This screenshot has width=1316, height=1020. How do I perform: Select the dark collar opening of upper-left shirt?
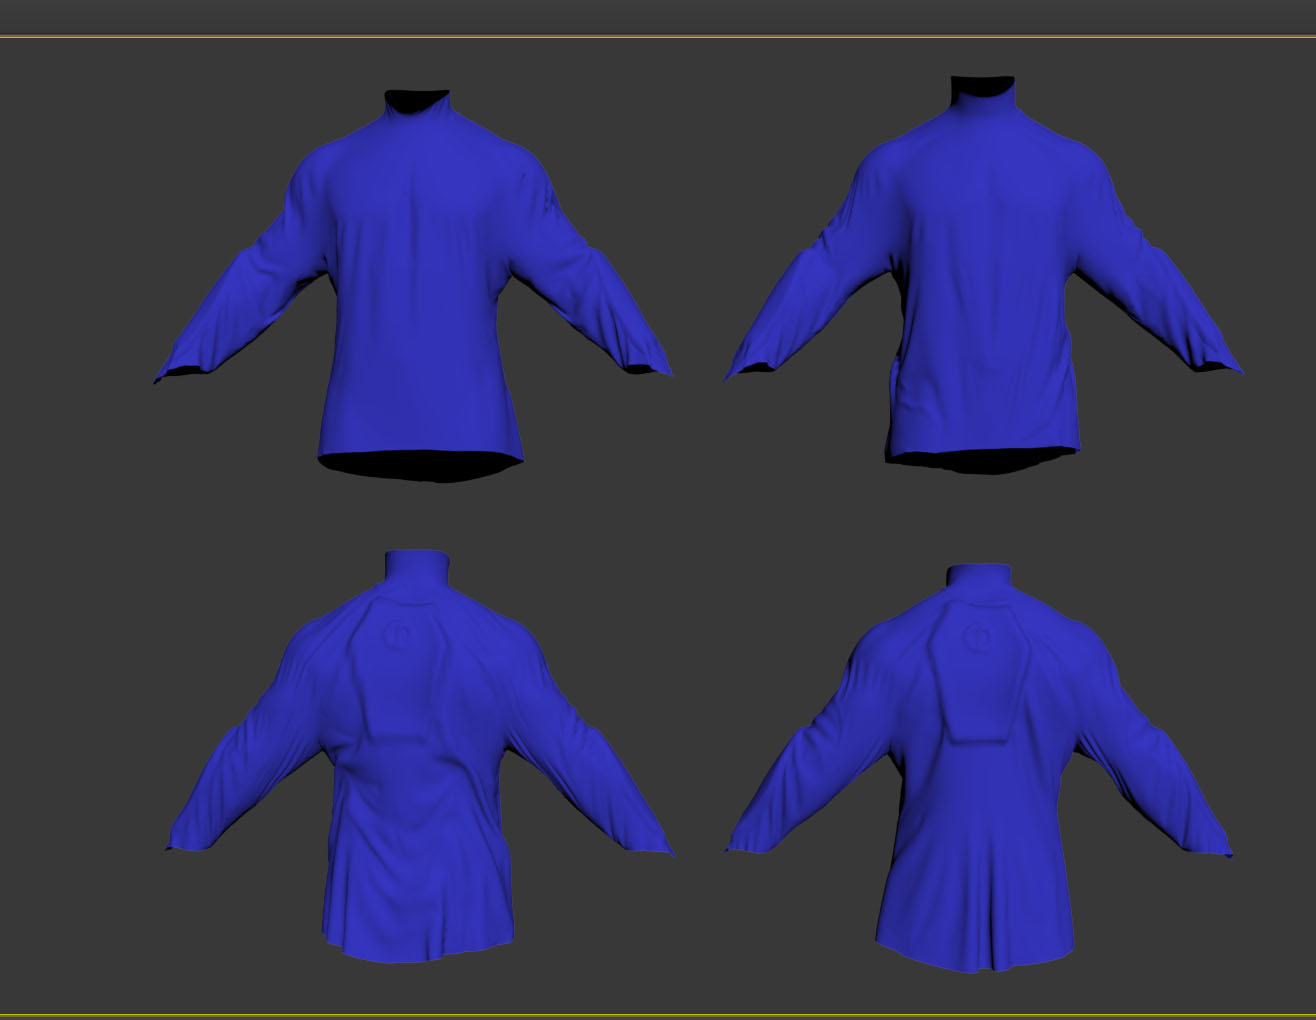[417, 101]
